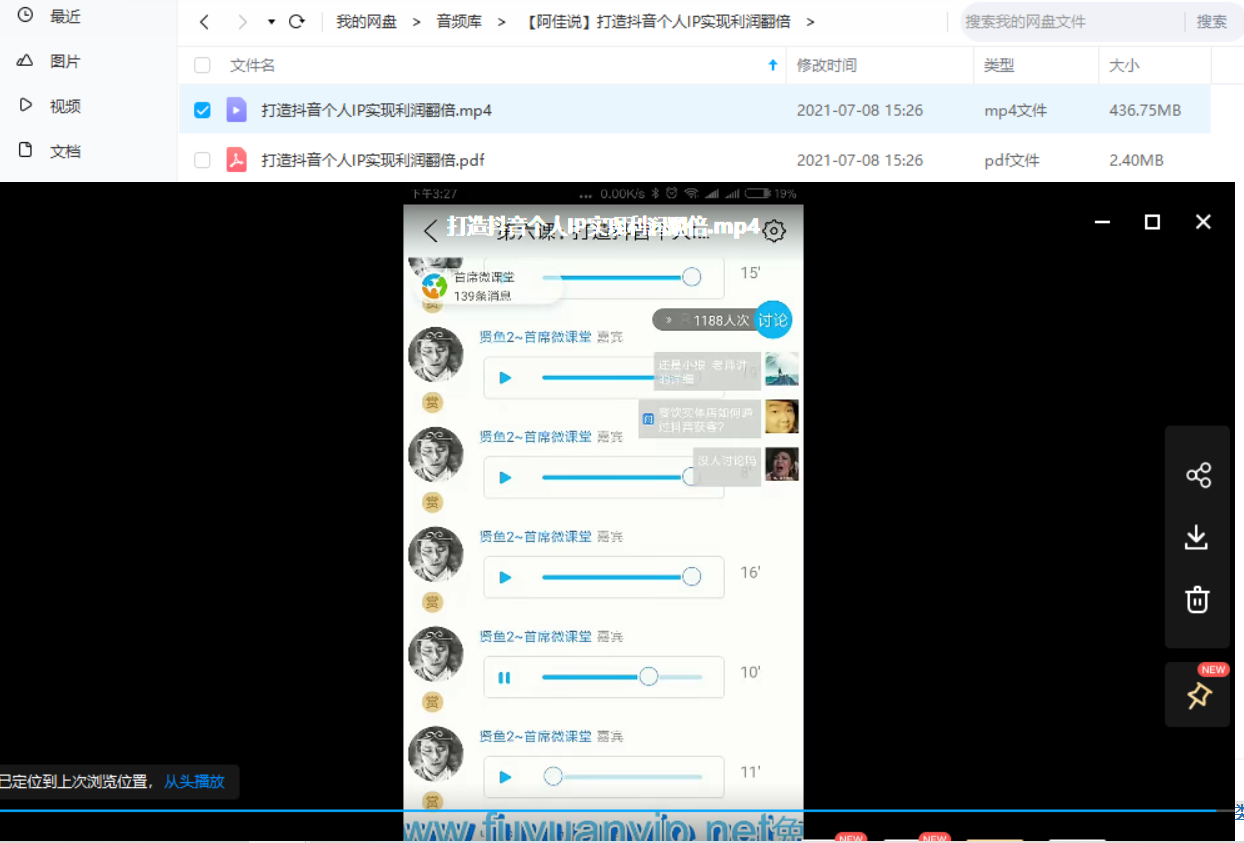This screenshot has height=843, width=1244.
Task: Open the 首席微课堂 139条消息 notification
Action: (x=487, y=286)
